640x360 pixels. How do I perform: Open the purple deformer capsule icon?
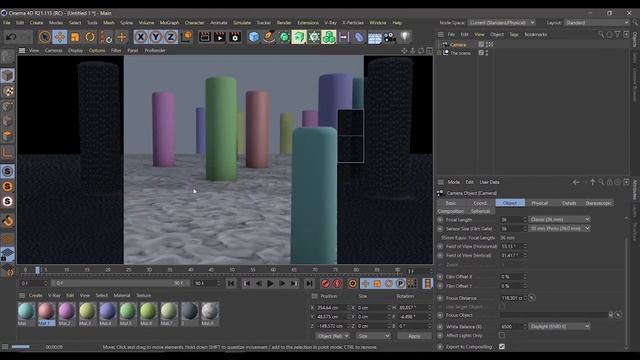click(x=359, y=37)
